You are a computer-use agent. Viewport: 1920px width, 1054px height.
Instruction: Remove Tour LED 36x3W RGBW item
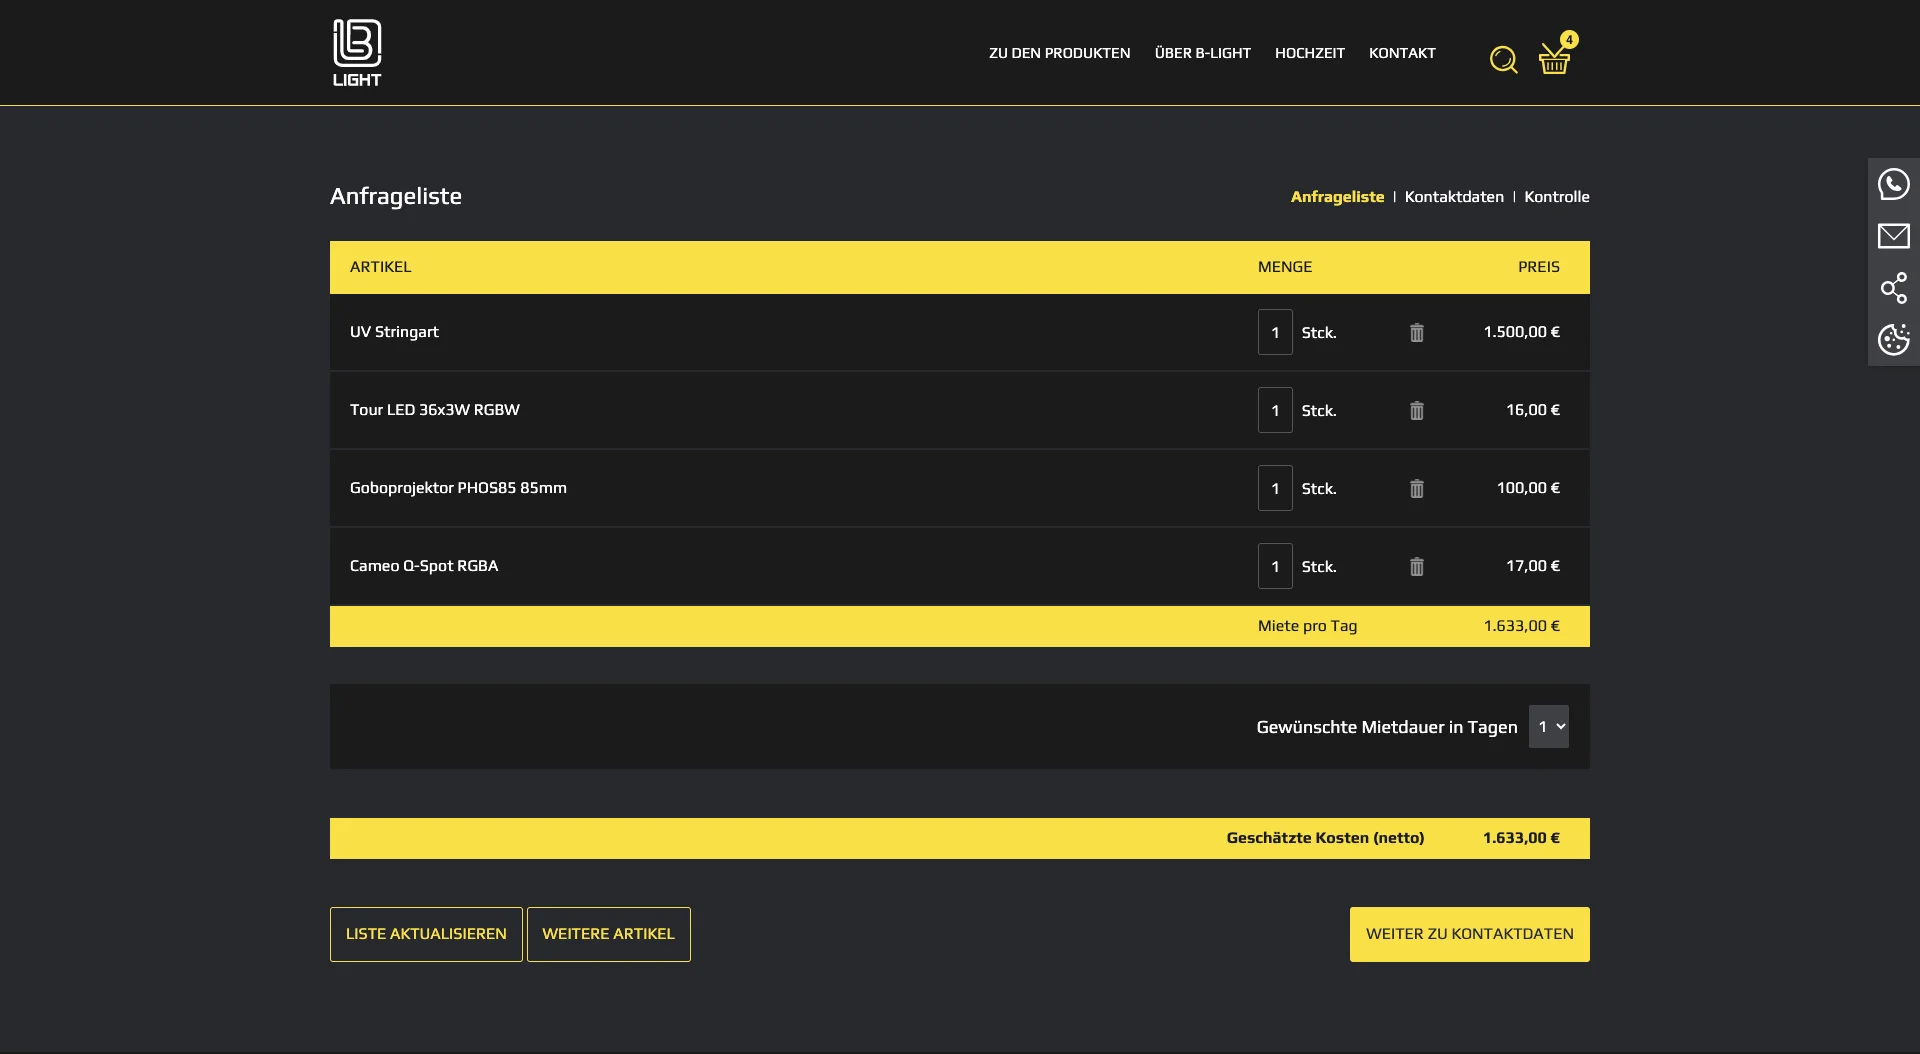point(1416,411)
